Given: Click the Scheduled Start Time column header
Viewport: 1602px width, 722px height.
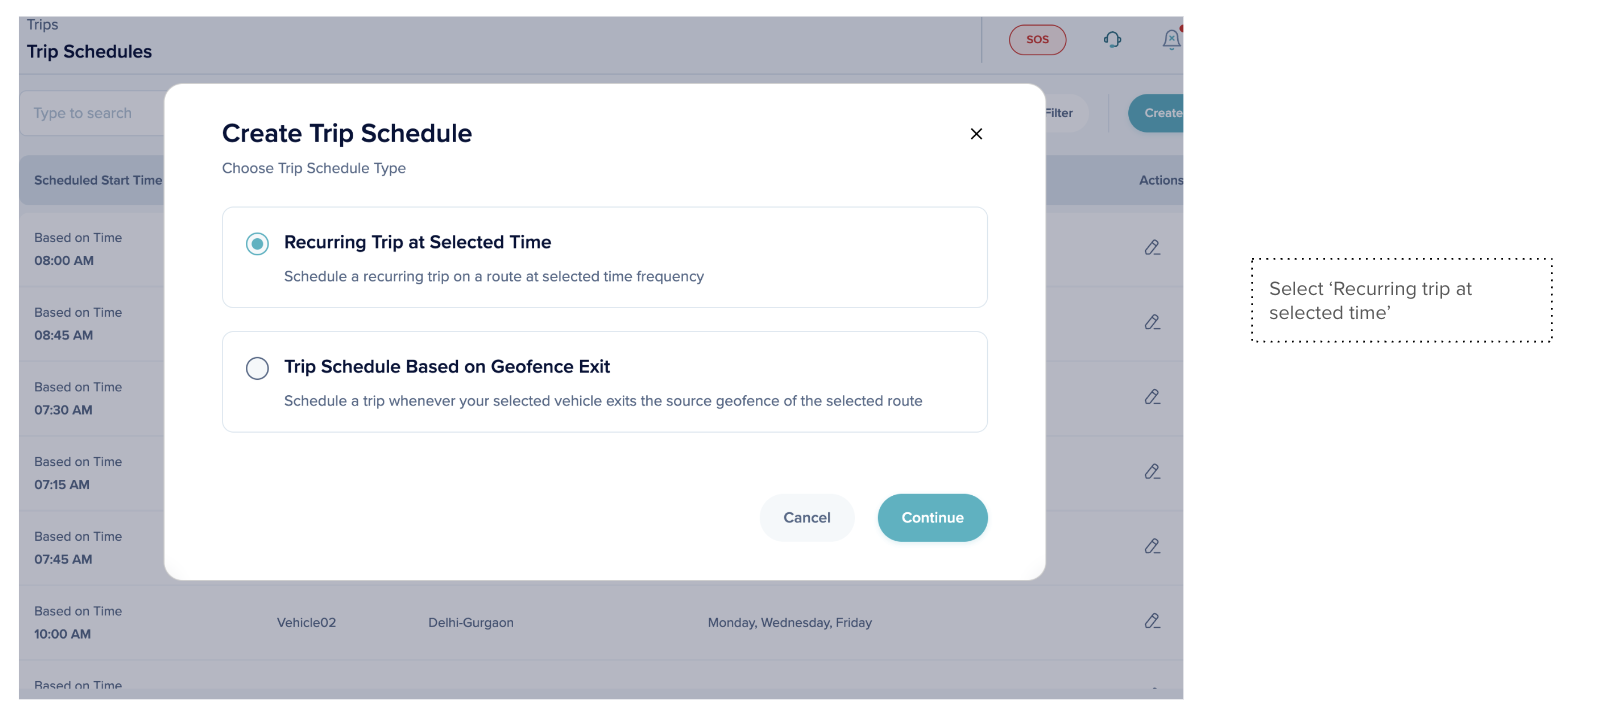Looking at the screenshot, I should pyautogui.click(x=97, y=180).
